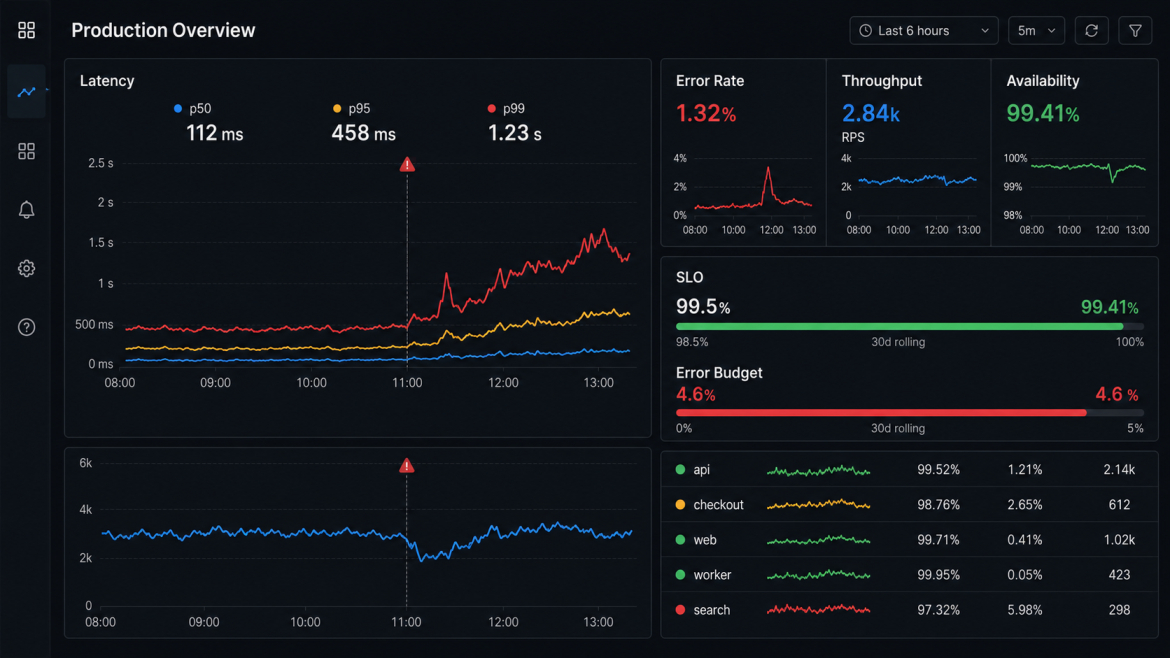1170x658 pixels.
Task: Click search's 97.32% availability cell
Action: pos(938,610)
